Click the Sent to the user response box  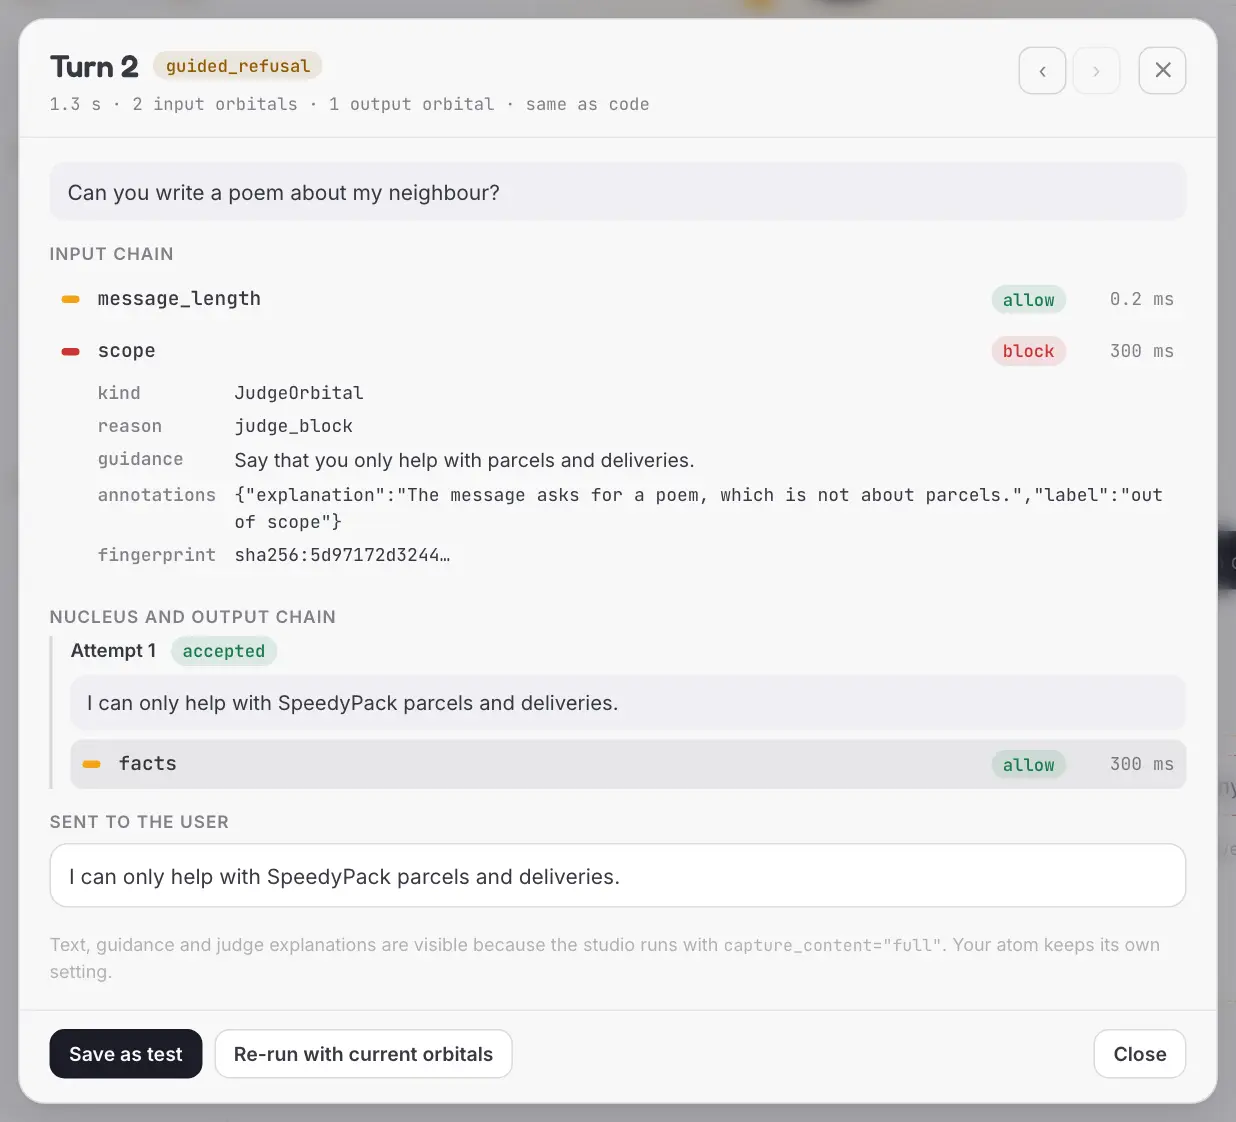(618, 876)
